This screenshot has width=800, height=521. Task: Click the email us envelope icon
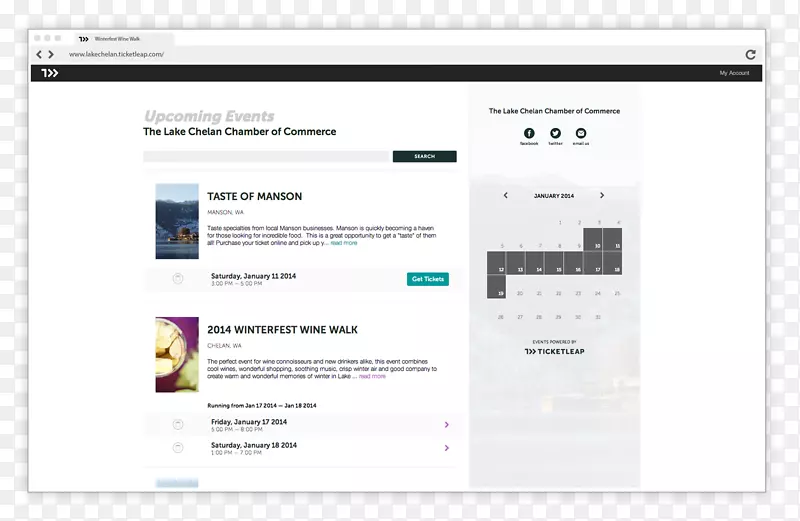click(581, 133)
